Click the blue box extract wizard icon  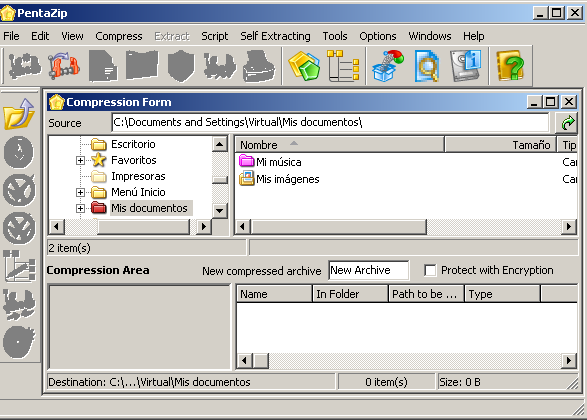pyautogui.click(x=387, y=66)
